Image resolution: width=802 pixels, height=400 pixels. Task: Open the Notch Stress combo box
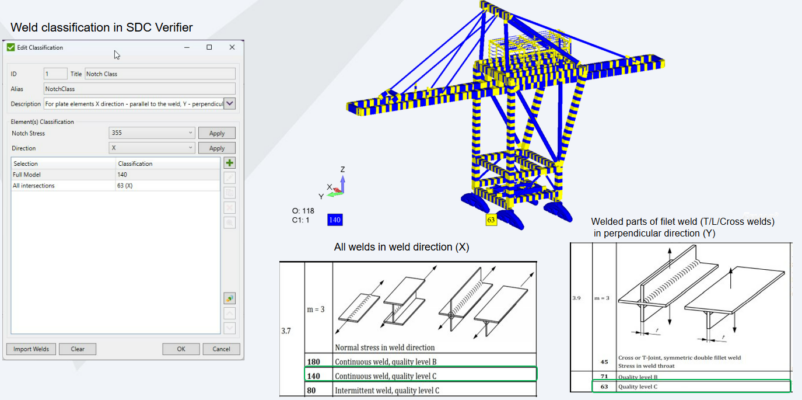(x=152, y=133)
